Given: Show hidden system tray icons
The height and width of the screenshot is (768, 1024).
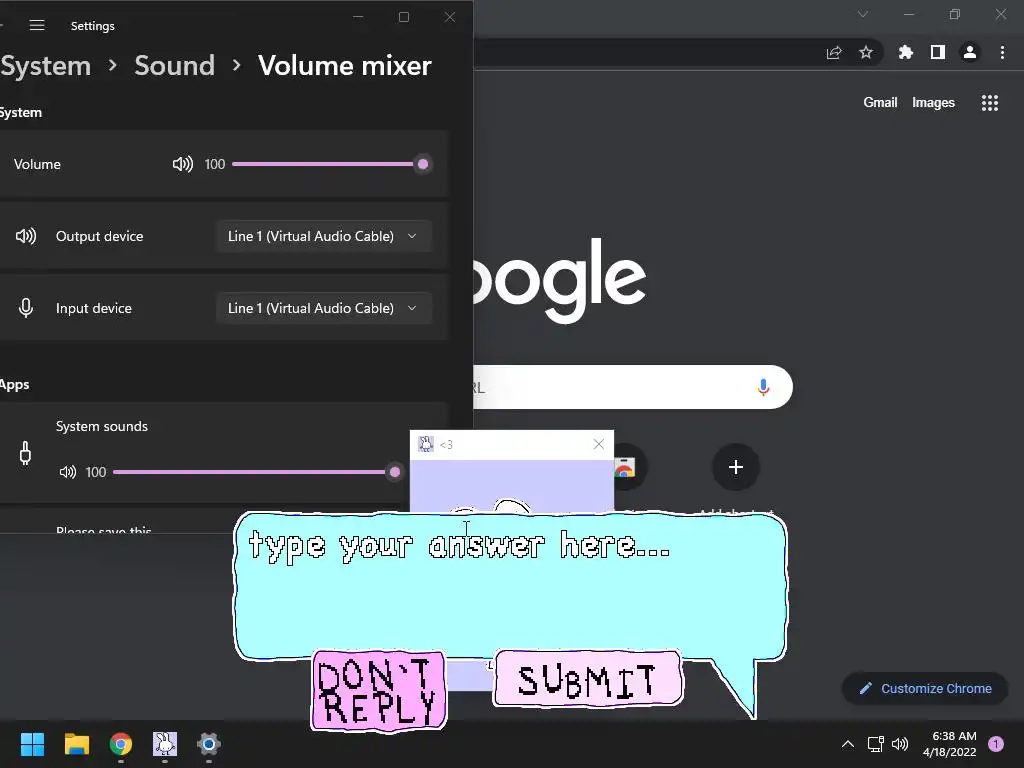Looking at the screenshot, I should pyautogui.click(x=848, y=744).
